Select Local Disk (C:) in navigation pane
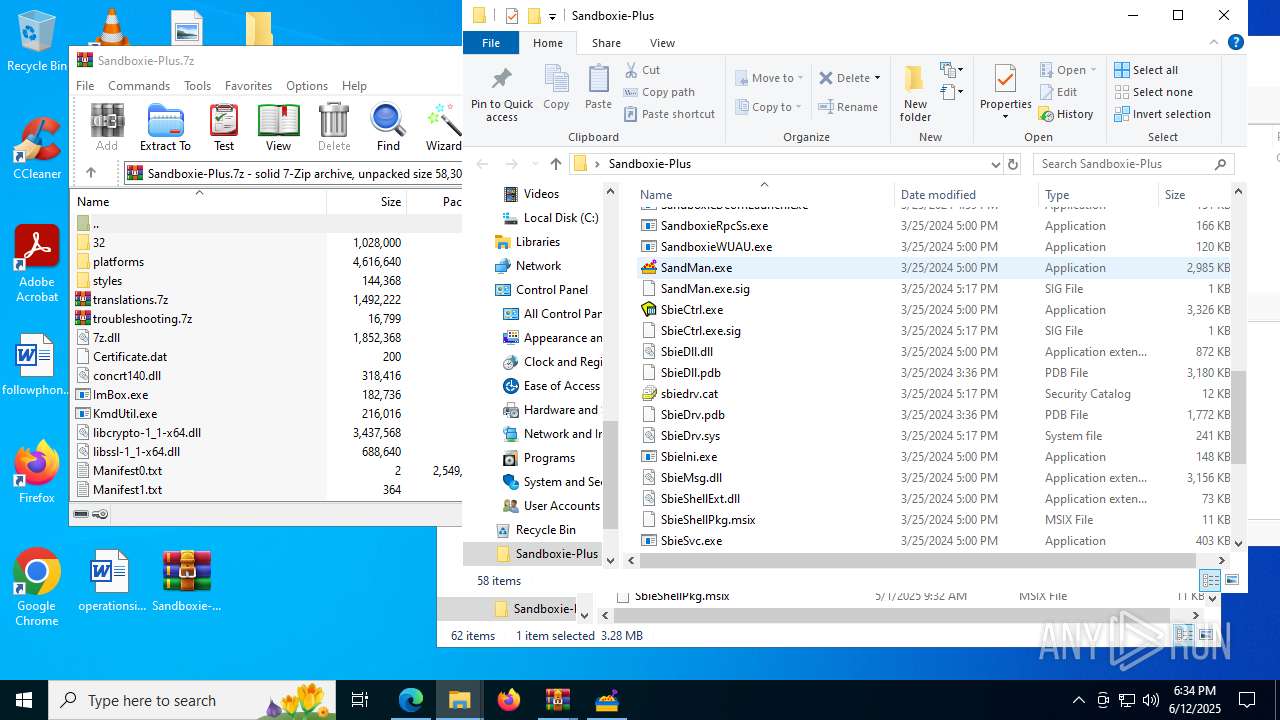 [x=560, y=218]
